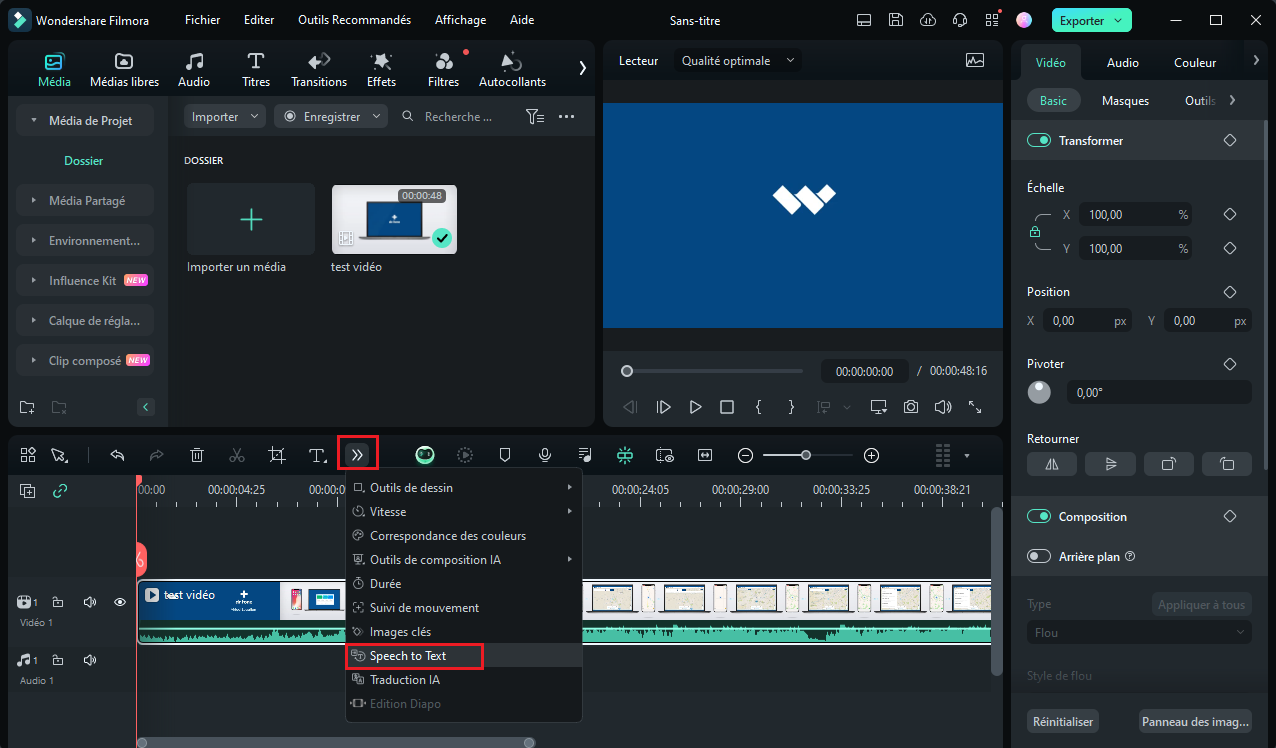The image size is (1276, 748).
Task: Click the player progress scrubber handle
Action: (627, 371)
